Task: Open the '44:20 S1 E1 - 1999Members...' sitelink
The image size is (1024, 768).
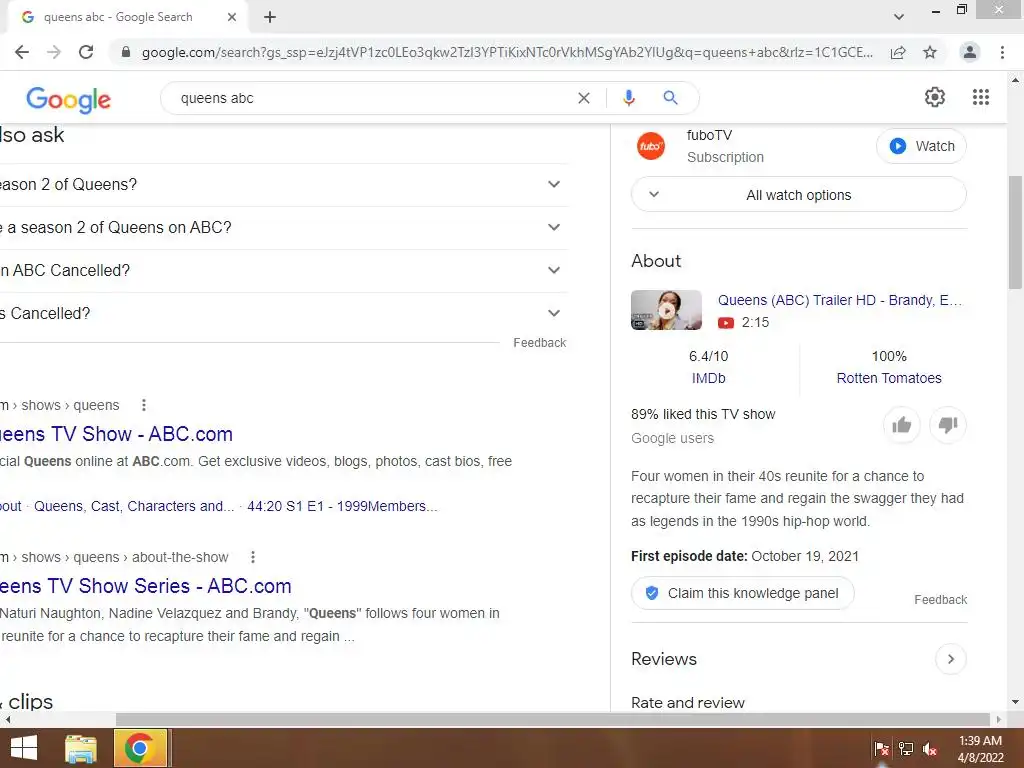Action: point(342,506)
